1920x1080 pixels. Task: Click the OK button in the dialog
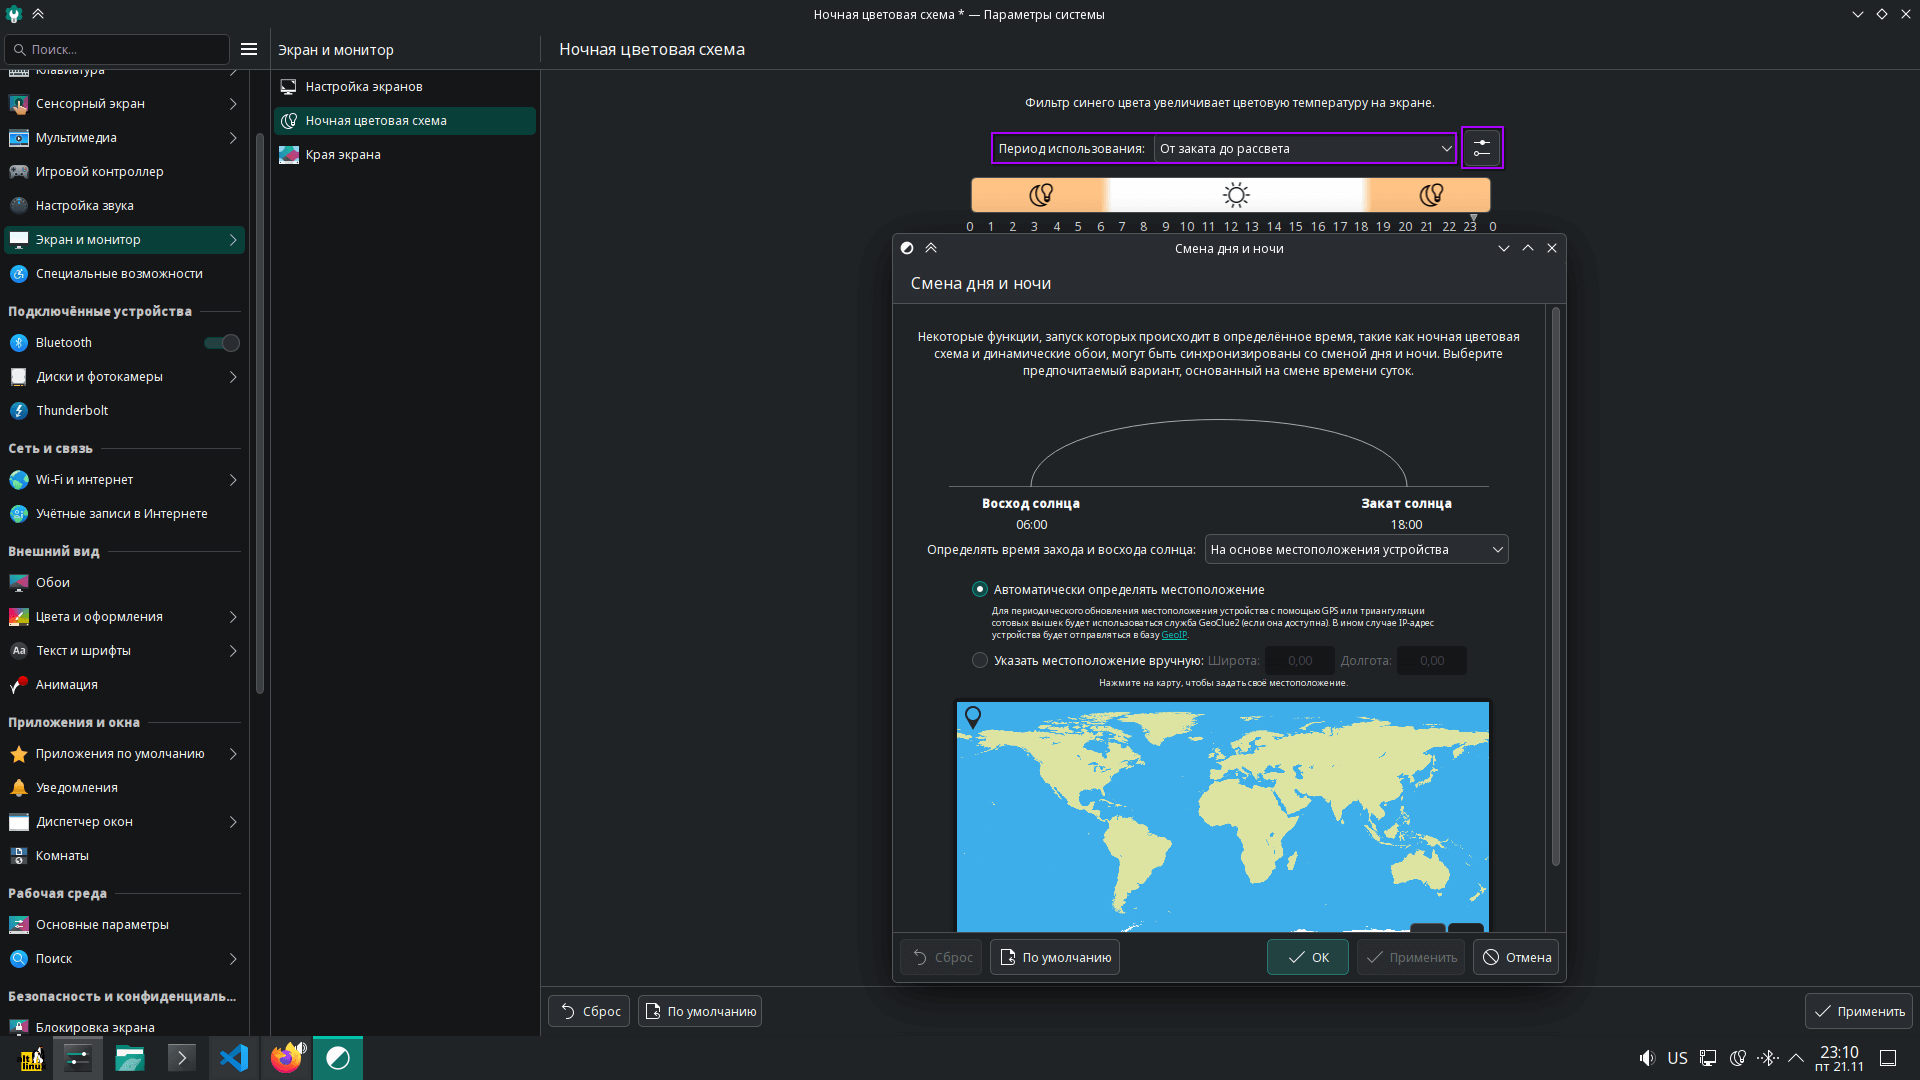click(x=1307, y=957)
